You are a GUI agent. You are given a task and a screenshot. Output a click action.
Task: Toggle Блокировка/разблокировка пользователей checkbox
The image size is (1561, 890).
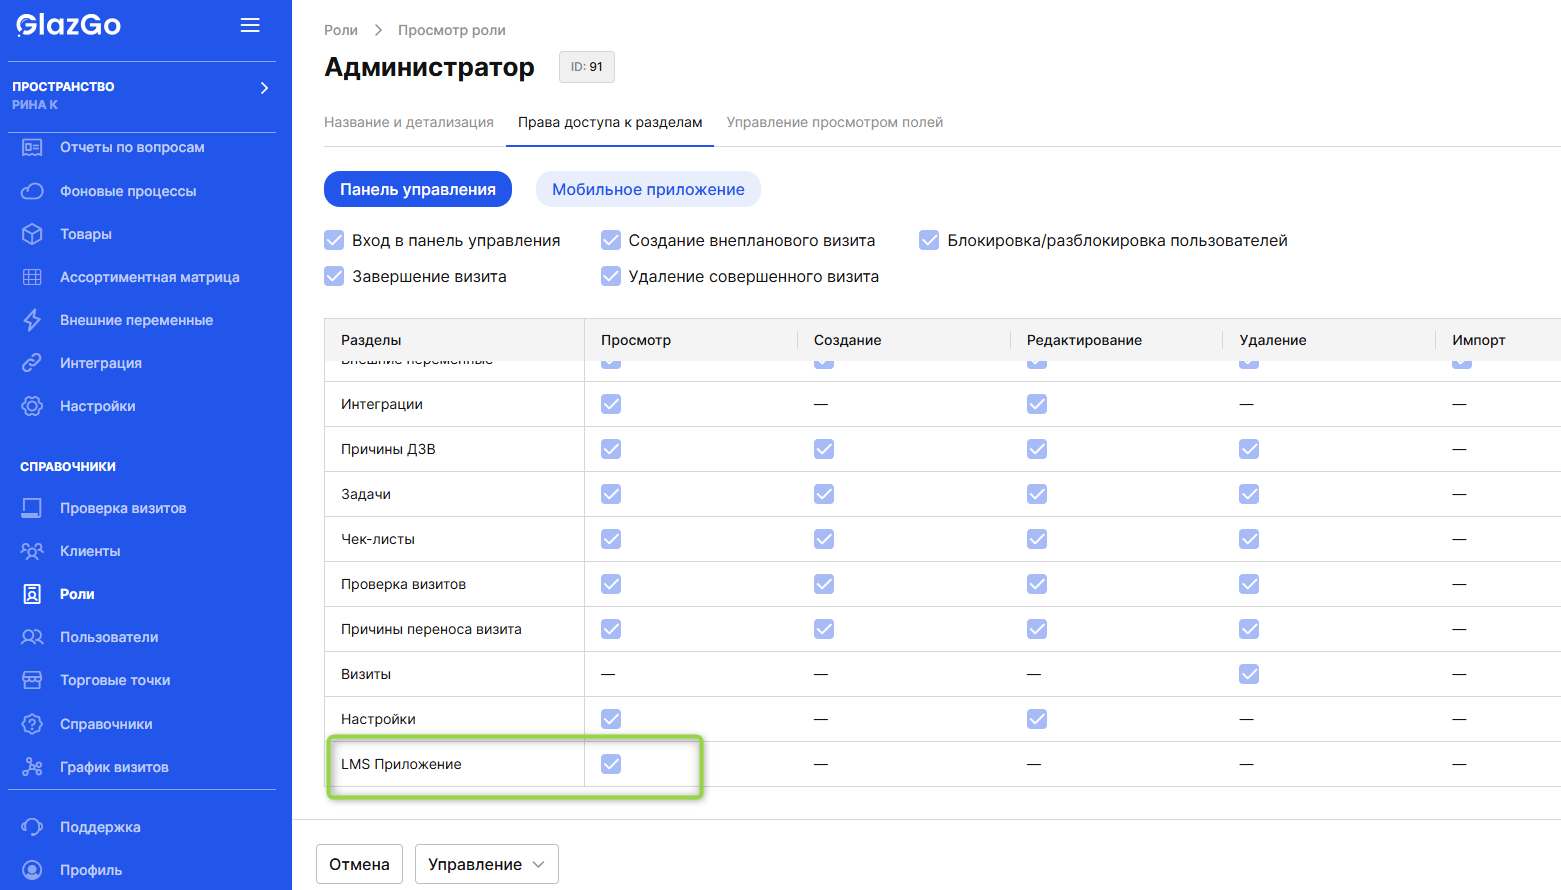(929, 240)
